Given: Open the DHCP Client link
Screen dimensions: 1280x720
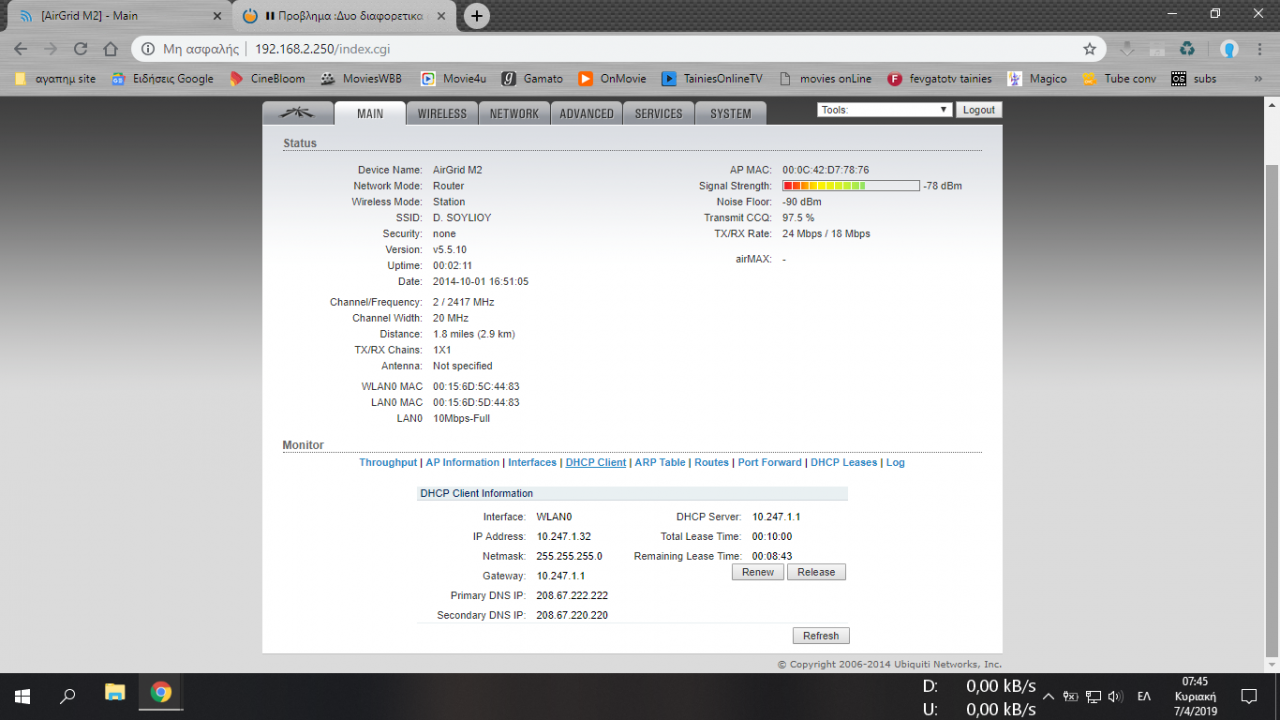Looking at the screenshot, I should 596,463.
